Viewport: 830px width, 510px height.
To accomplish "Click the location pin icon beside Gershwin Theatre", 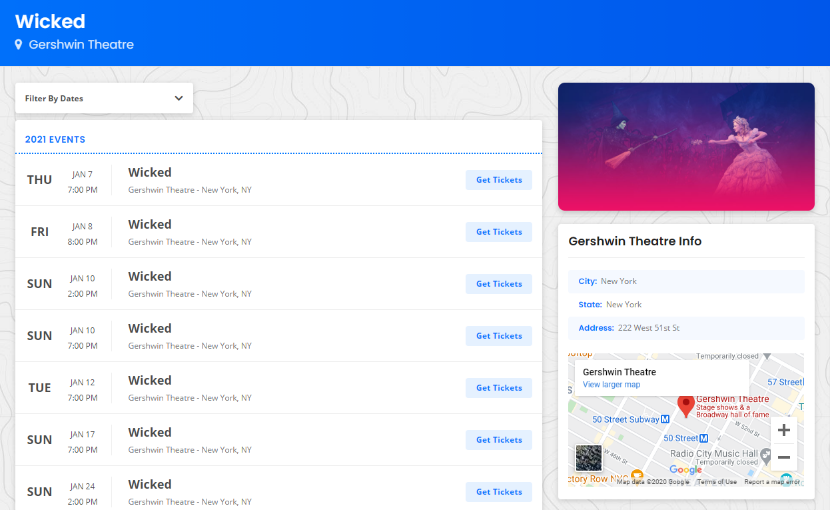I will pyautogui.click(x=19, y=44).
